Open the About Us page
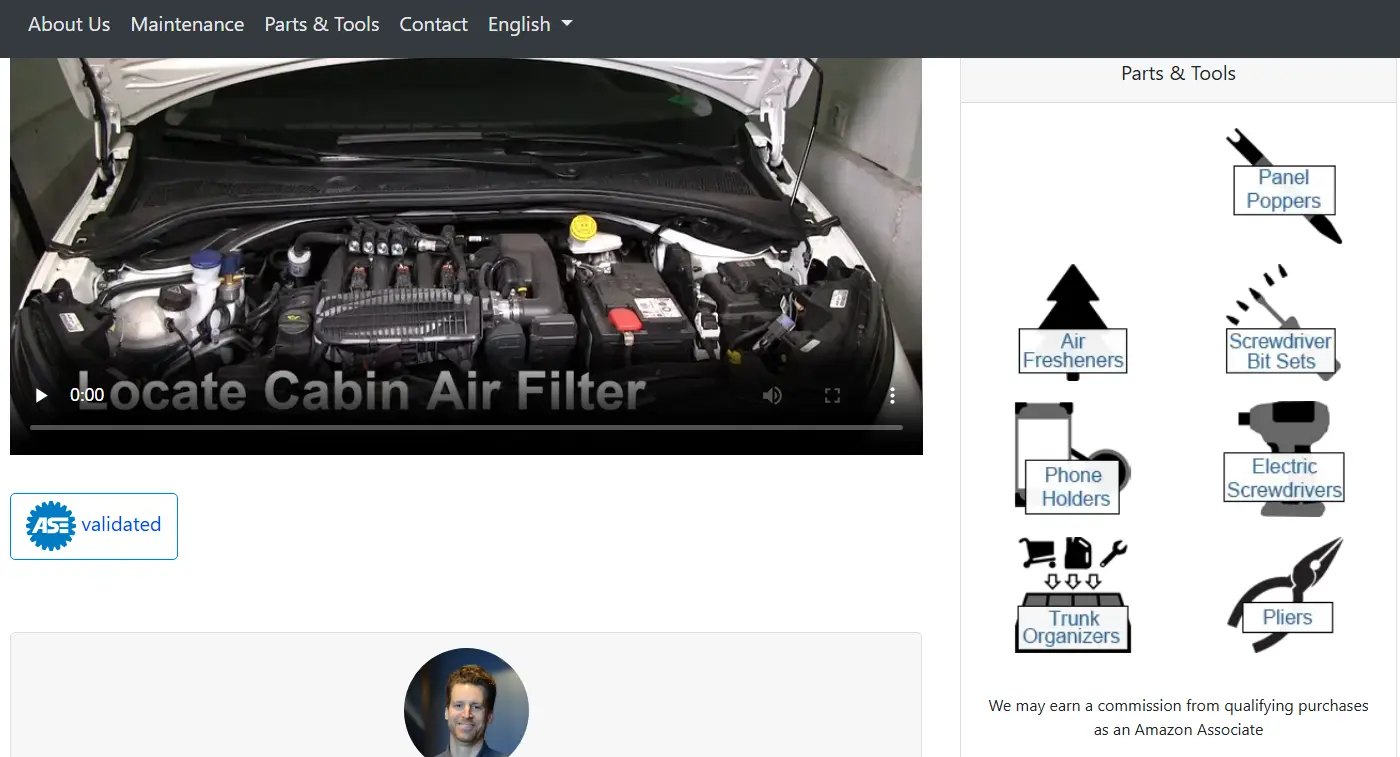 coord(69,24)
